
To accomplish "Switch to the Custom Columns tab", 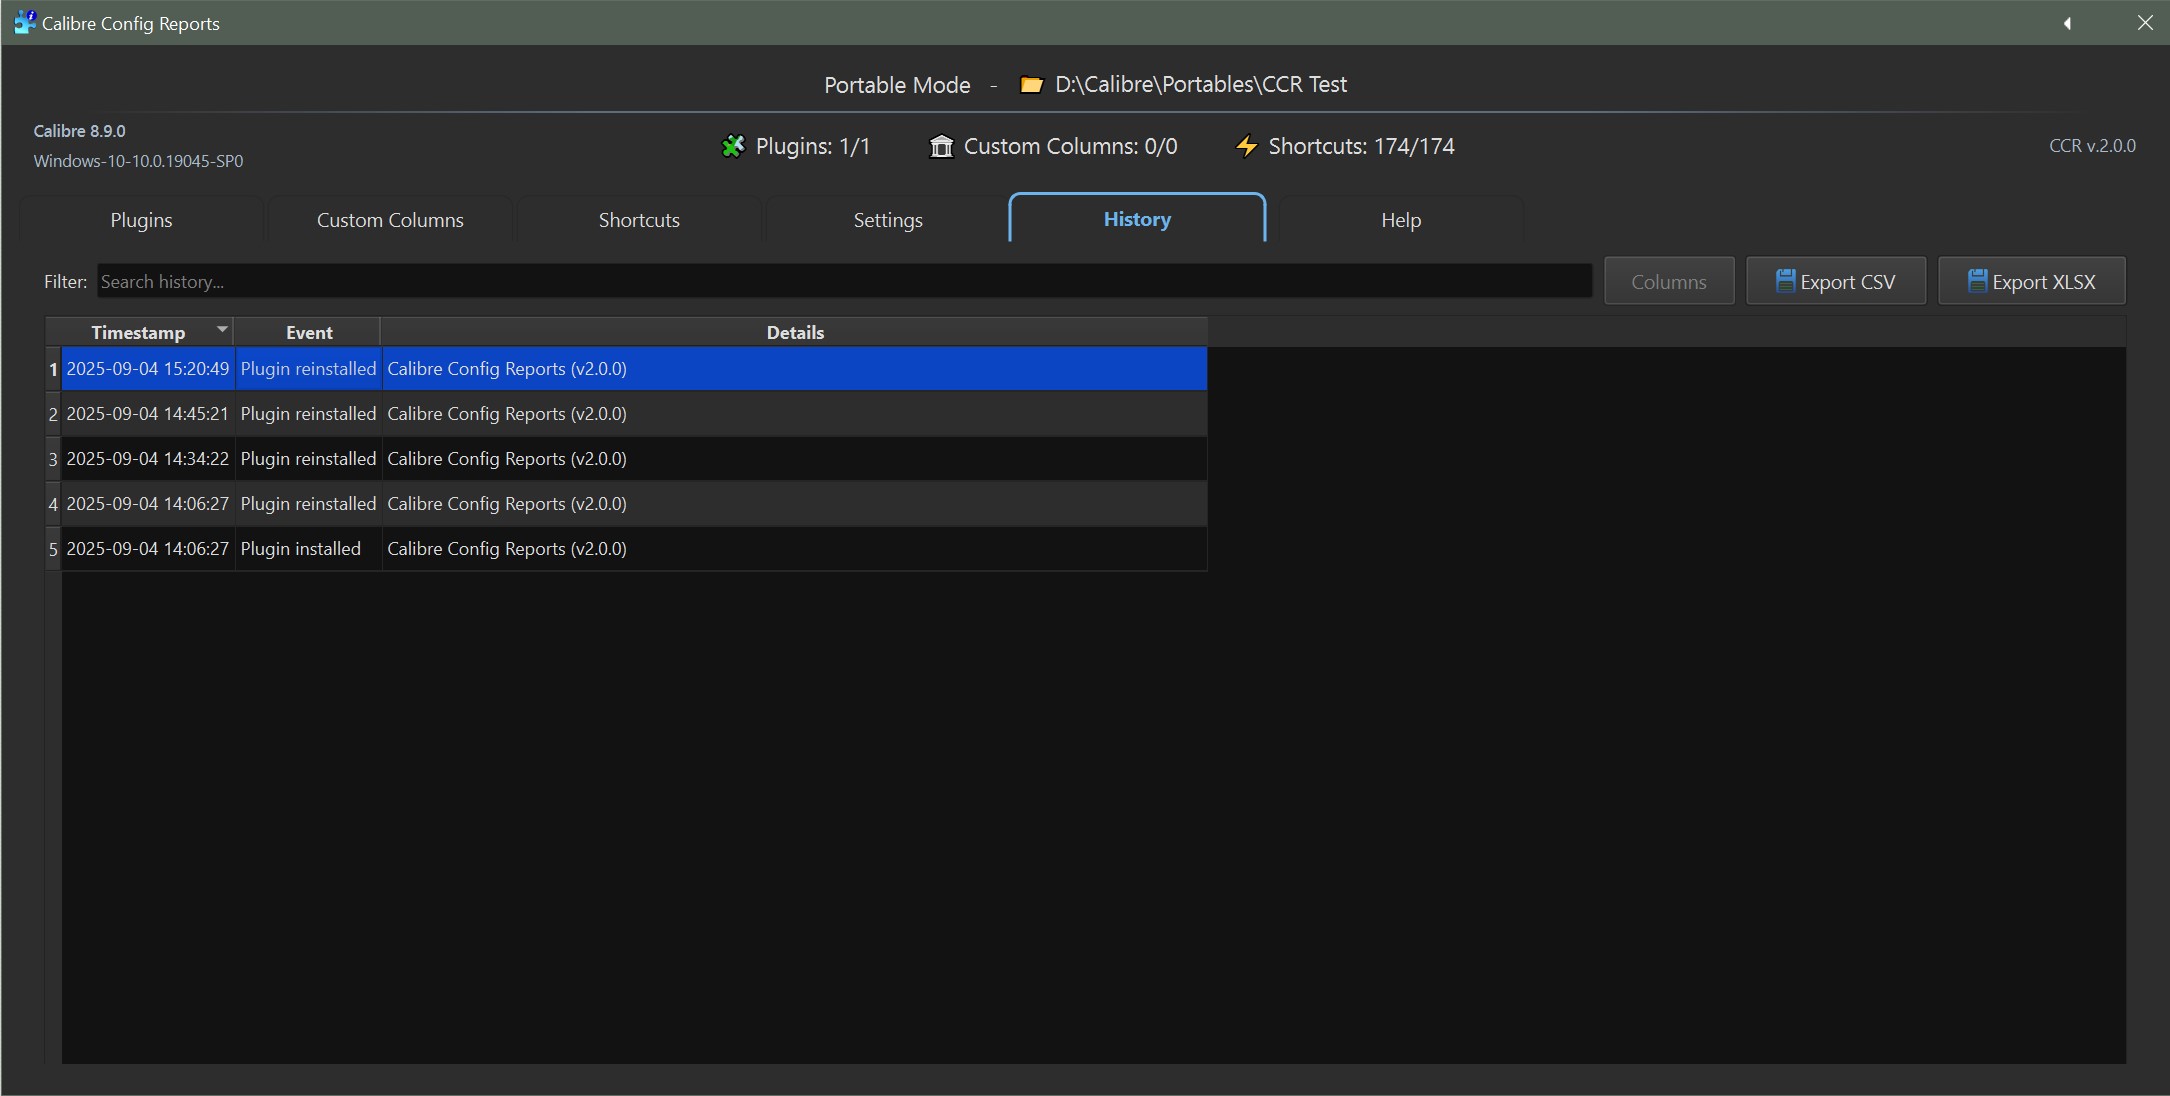I will pos(390,220).
